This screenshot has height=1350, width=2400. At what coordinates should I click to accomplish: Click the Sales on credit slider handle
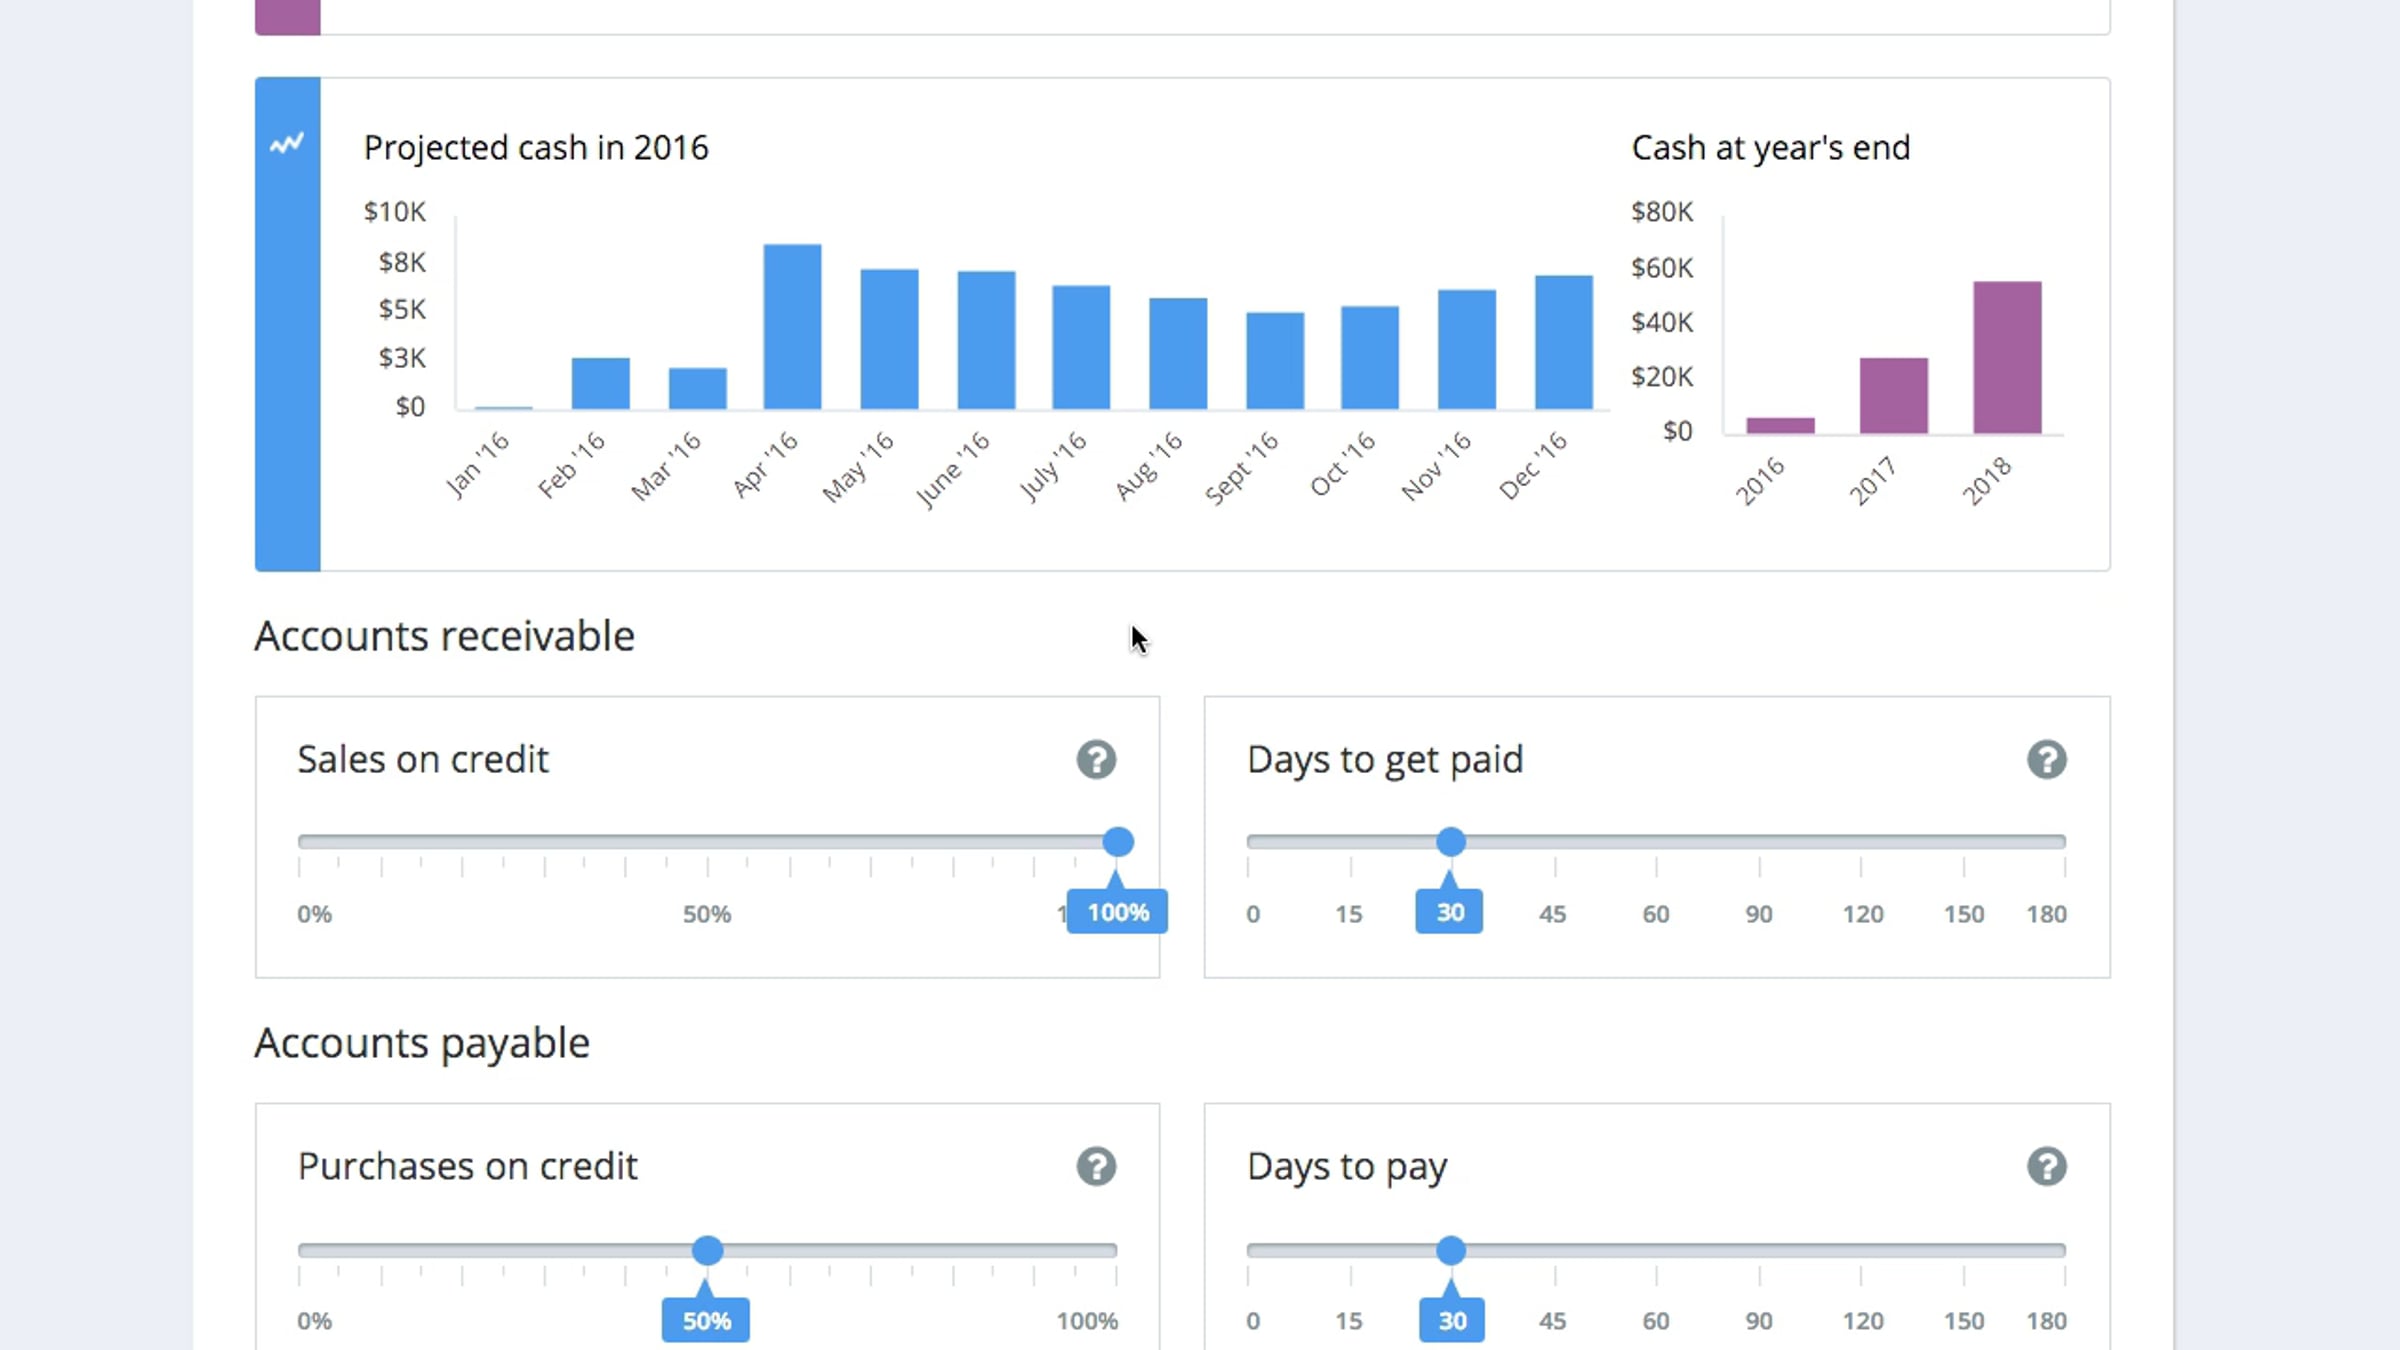(x=1118, y=842)
